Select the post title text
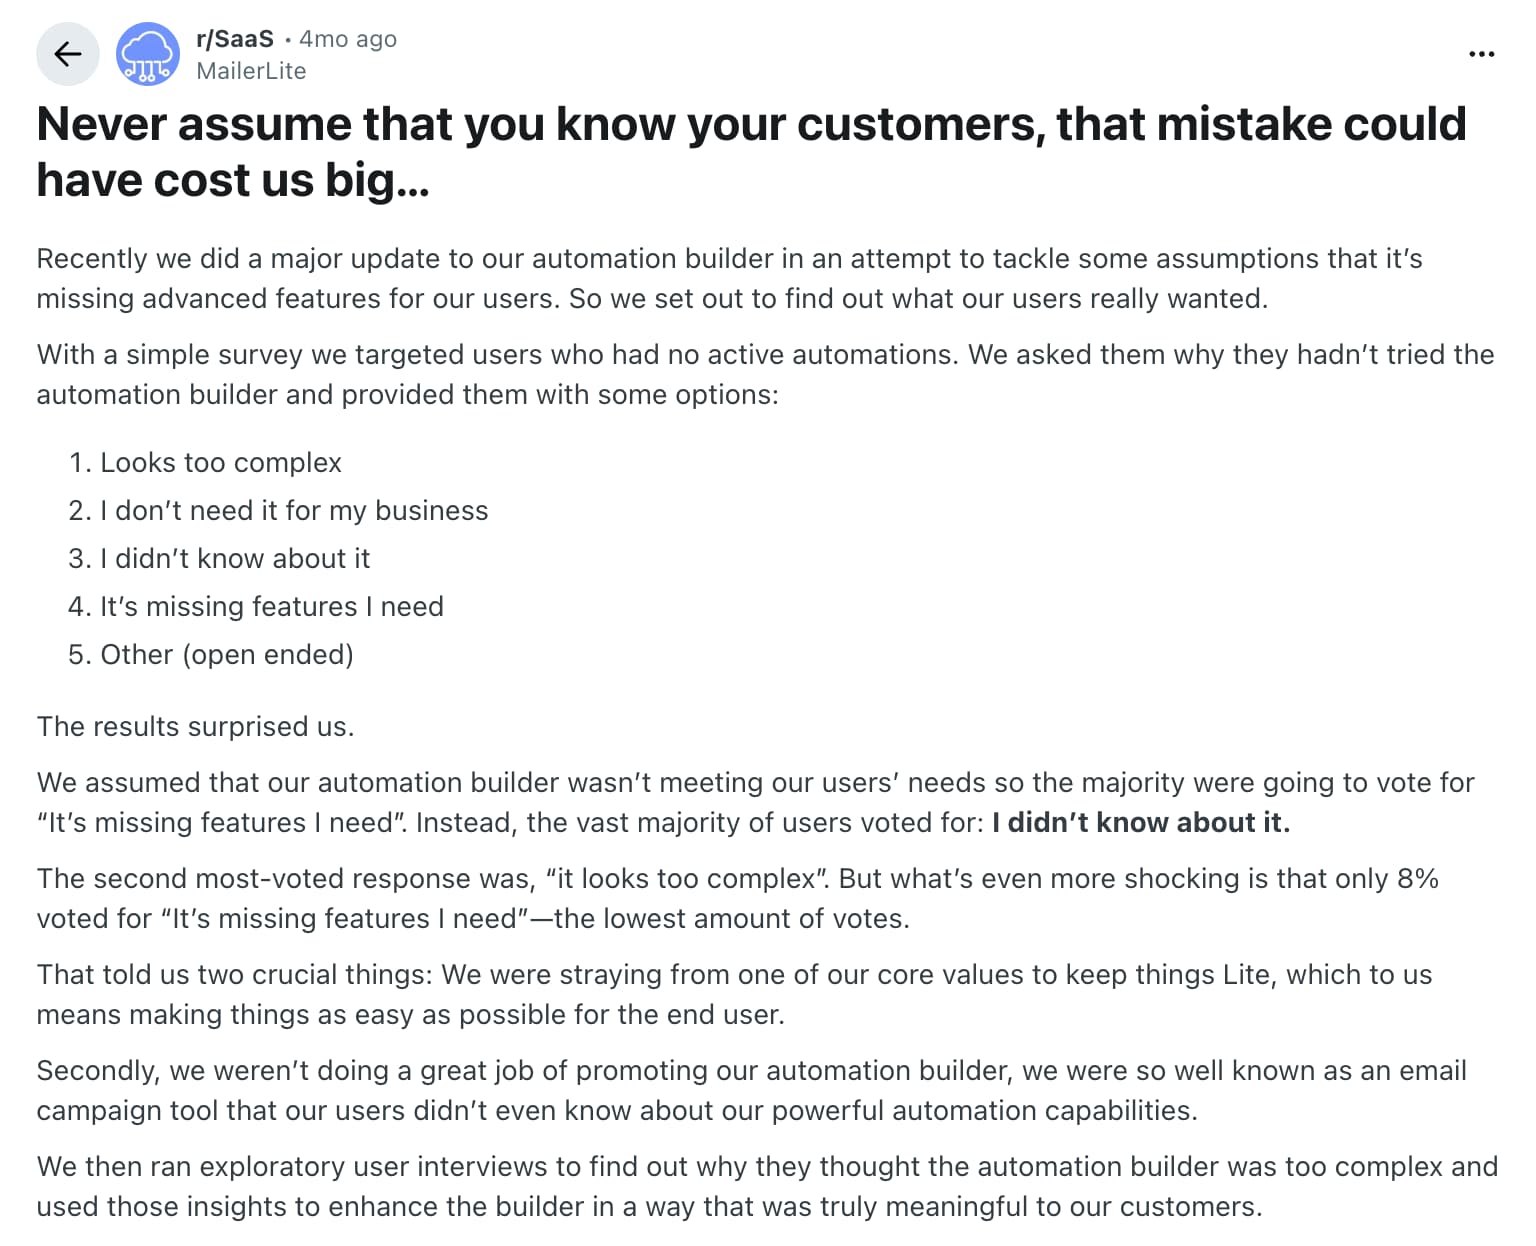 point(750,150)
